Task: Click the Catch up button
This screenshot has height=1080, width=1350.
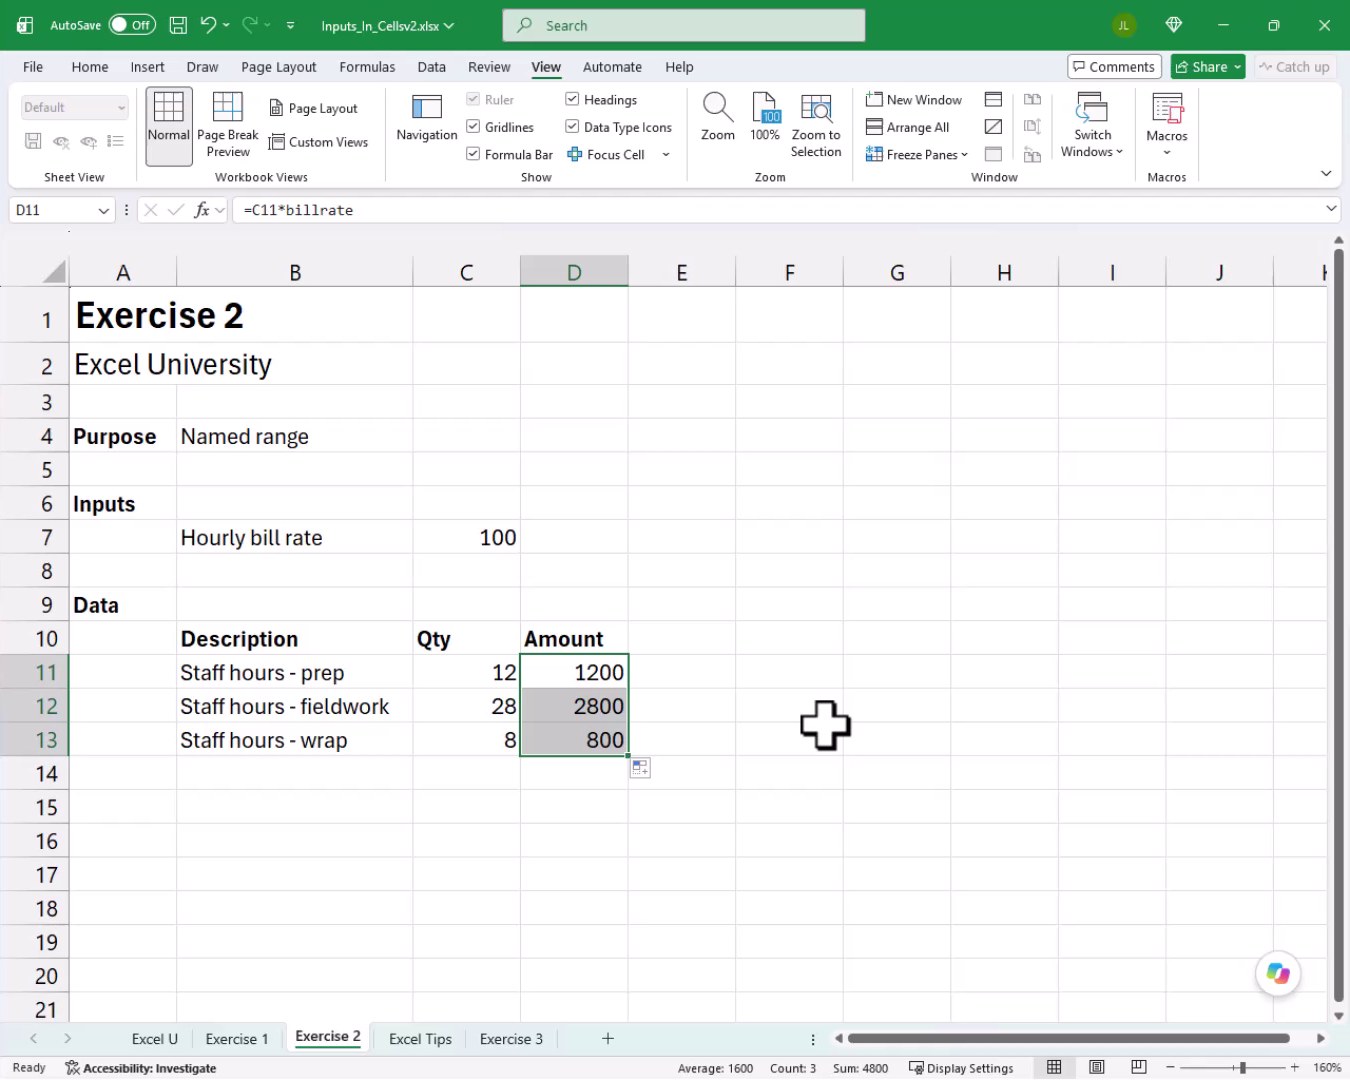Action: (1294, 67)
